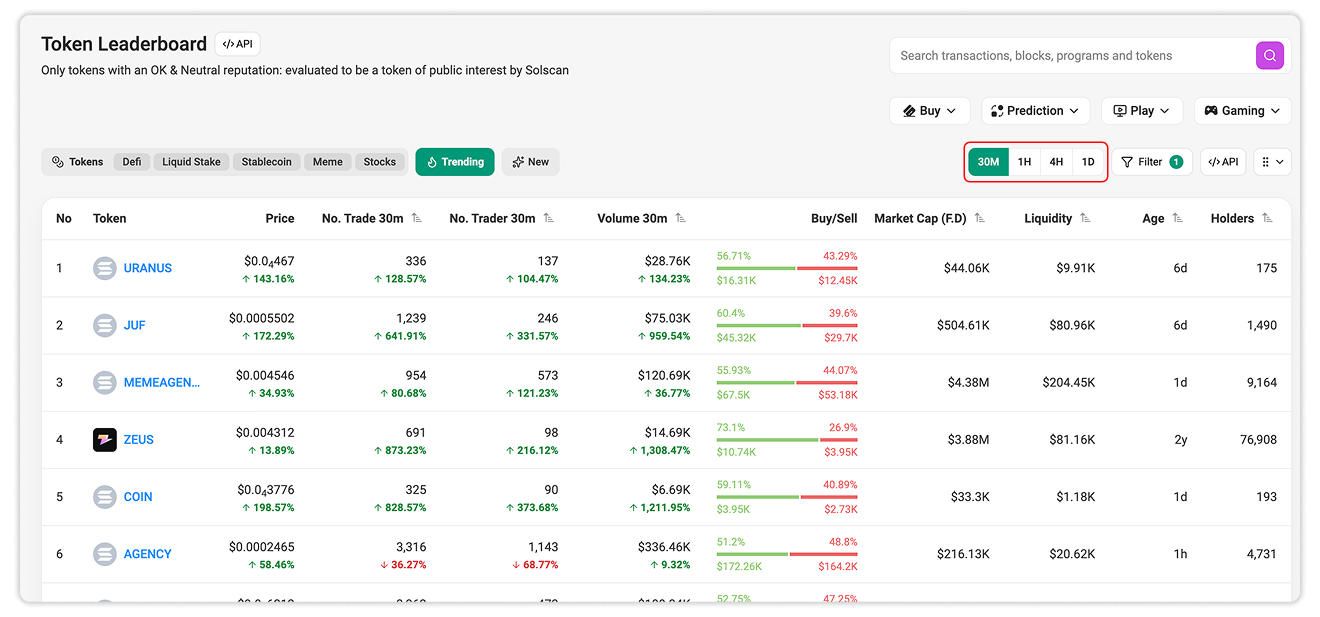Click the sort icon beside No. Trader 30m
The width and height of the screenshot is (1320, 617).
tap(549, 218)
